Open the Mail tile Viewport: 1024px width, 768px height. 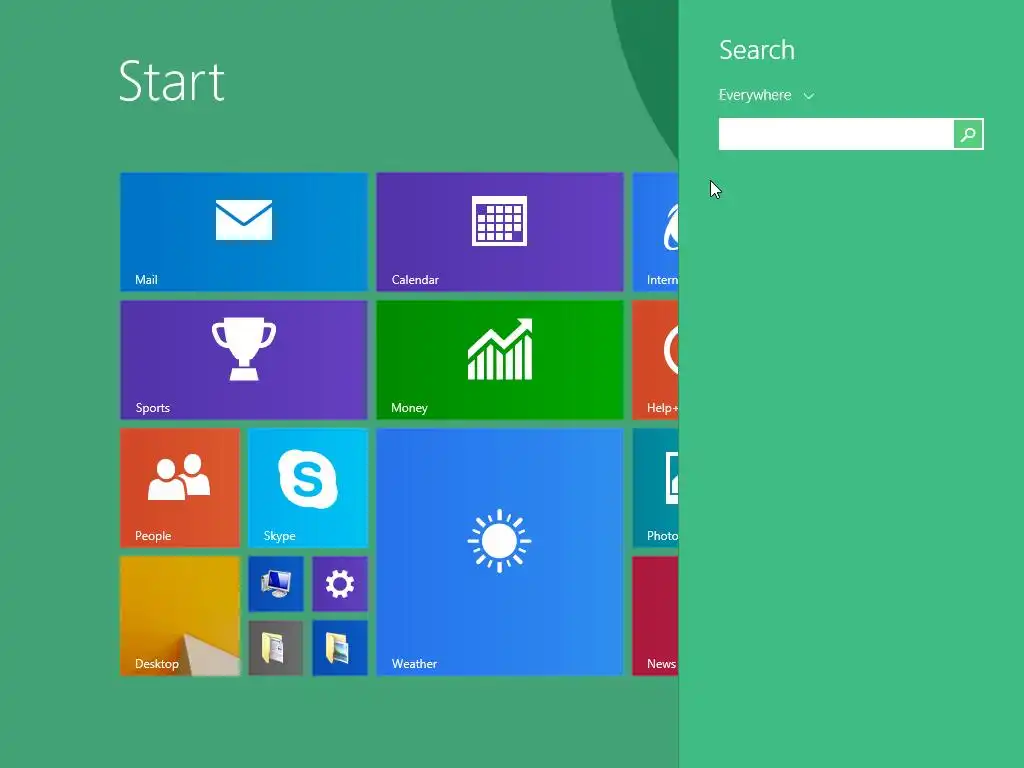pos(244,232)
